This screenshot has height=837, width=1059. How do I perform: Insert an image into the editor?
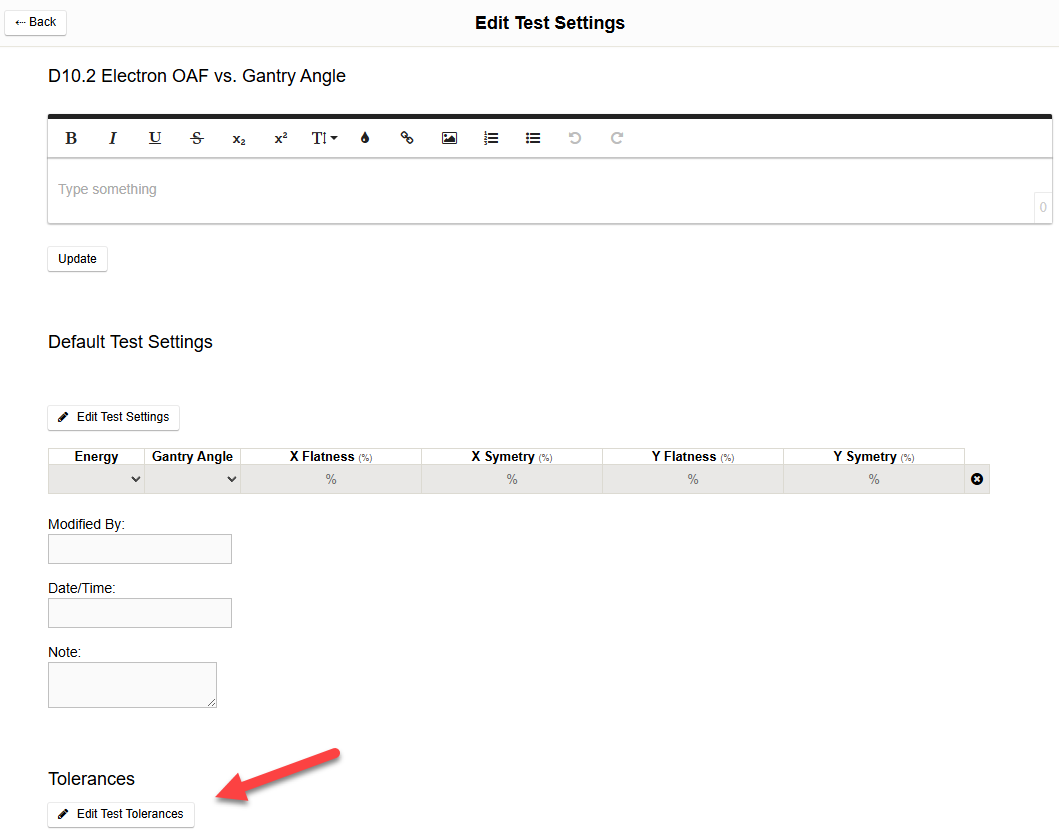[x=449, y=138]
